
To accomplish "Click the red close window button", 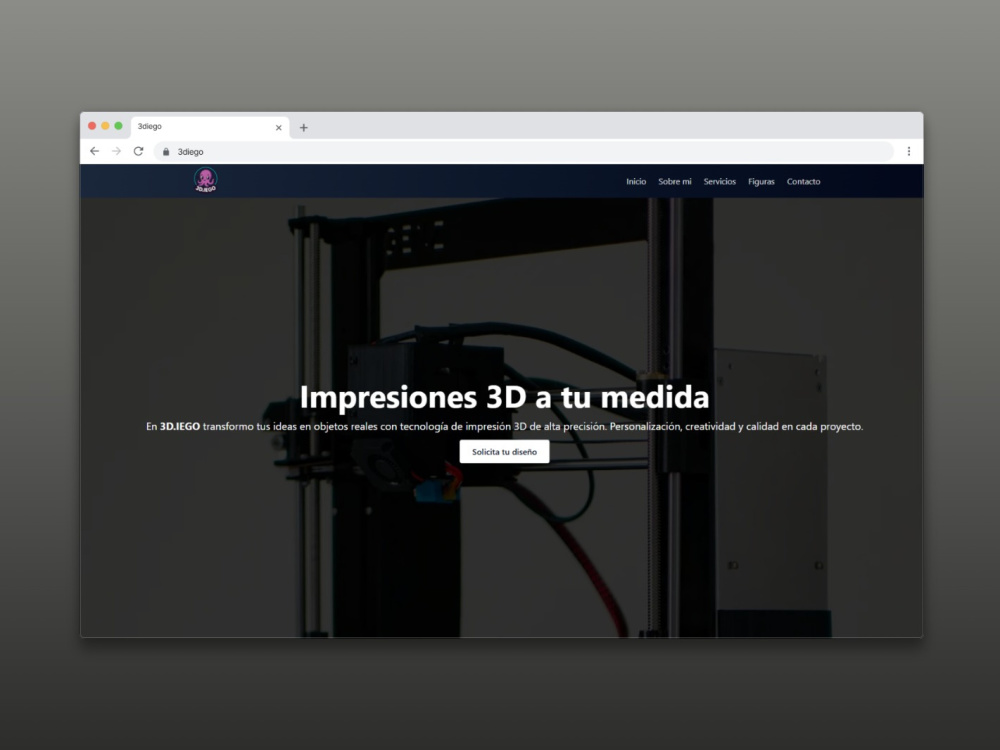I will pyautogui.click(x=92, y=126).
